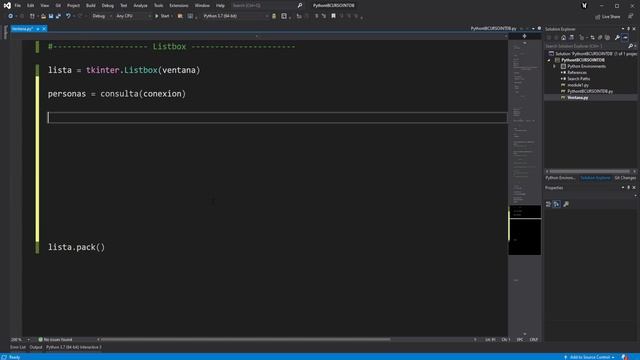Open the Project menu
The image size is (640, 360).
(73, 6)
